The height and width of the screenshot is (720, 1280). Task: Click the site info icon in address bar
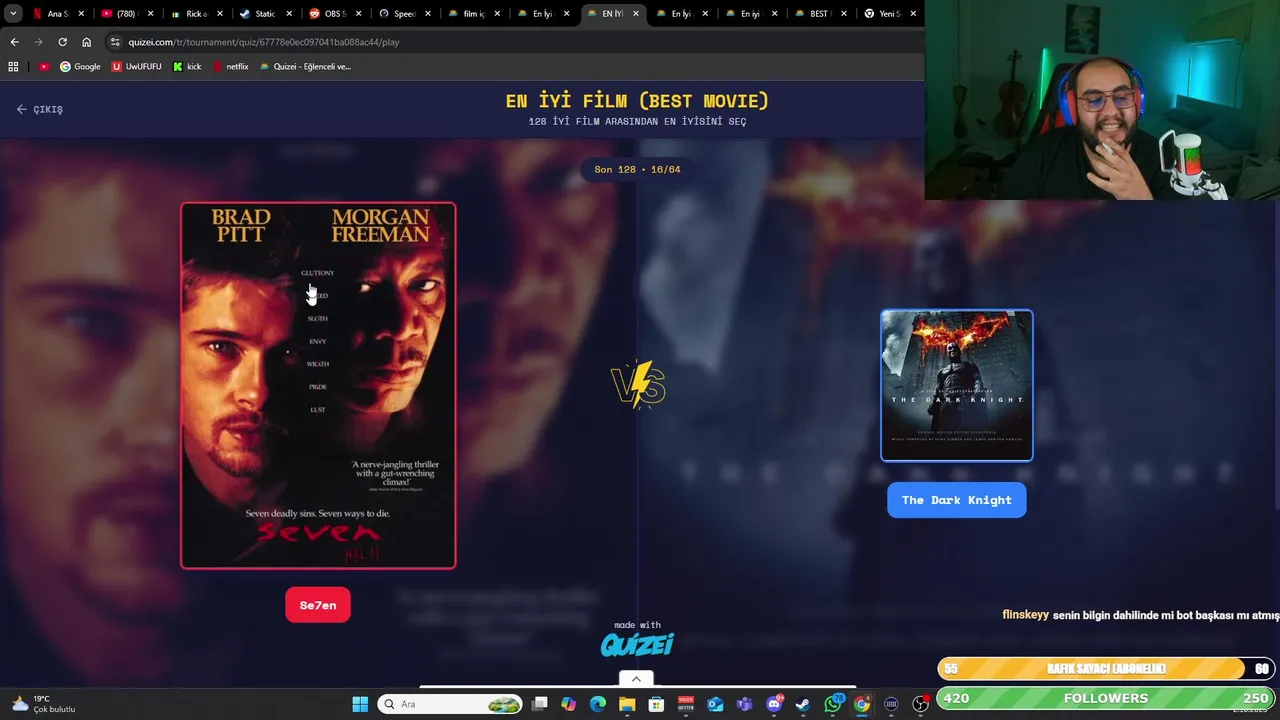(115, 42)
